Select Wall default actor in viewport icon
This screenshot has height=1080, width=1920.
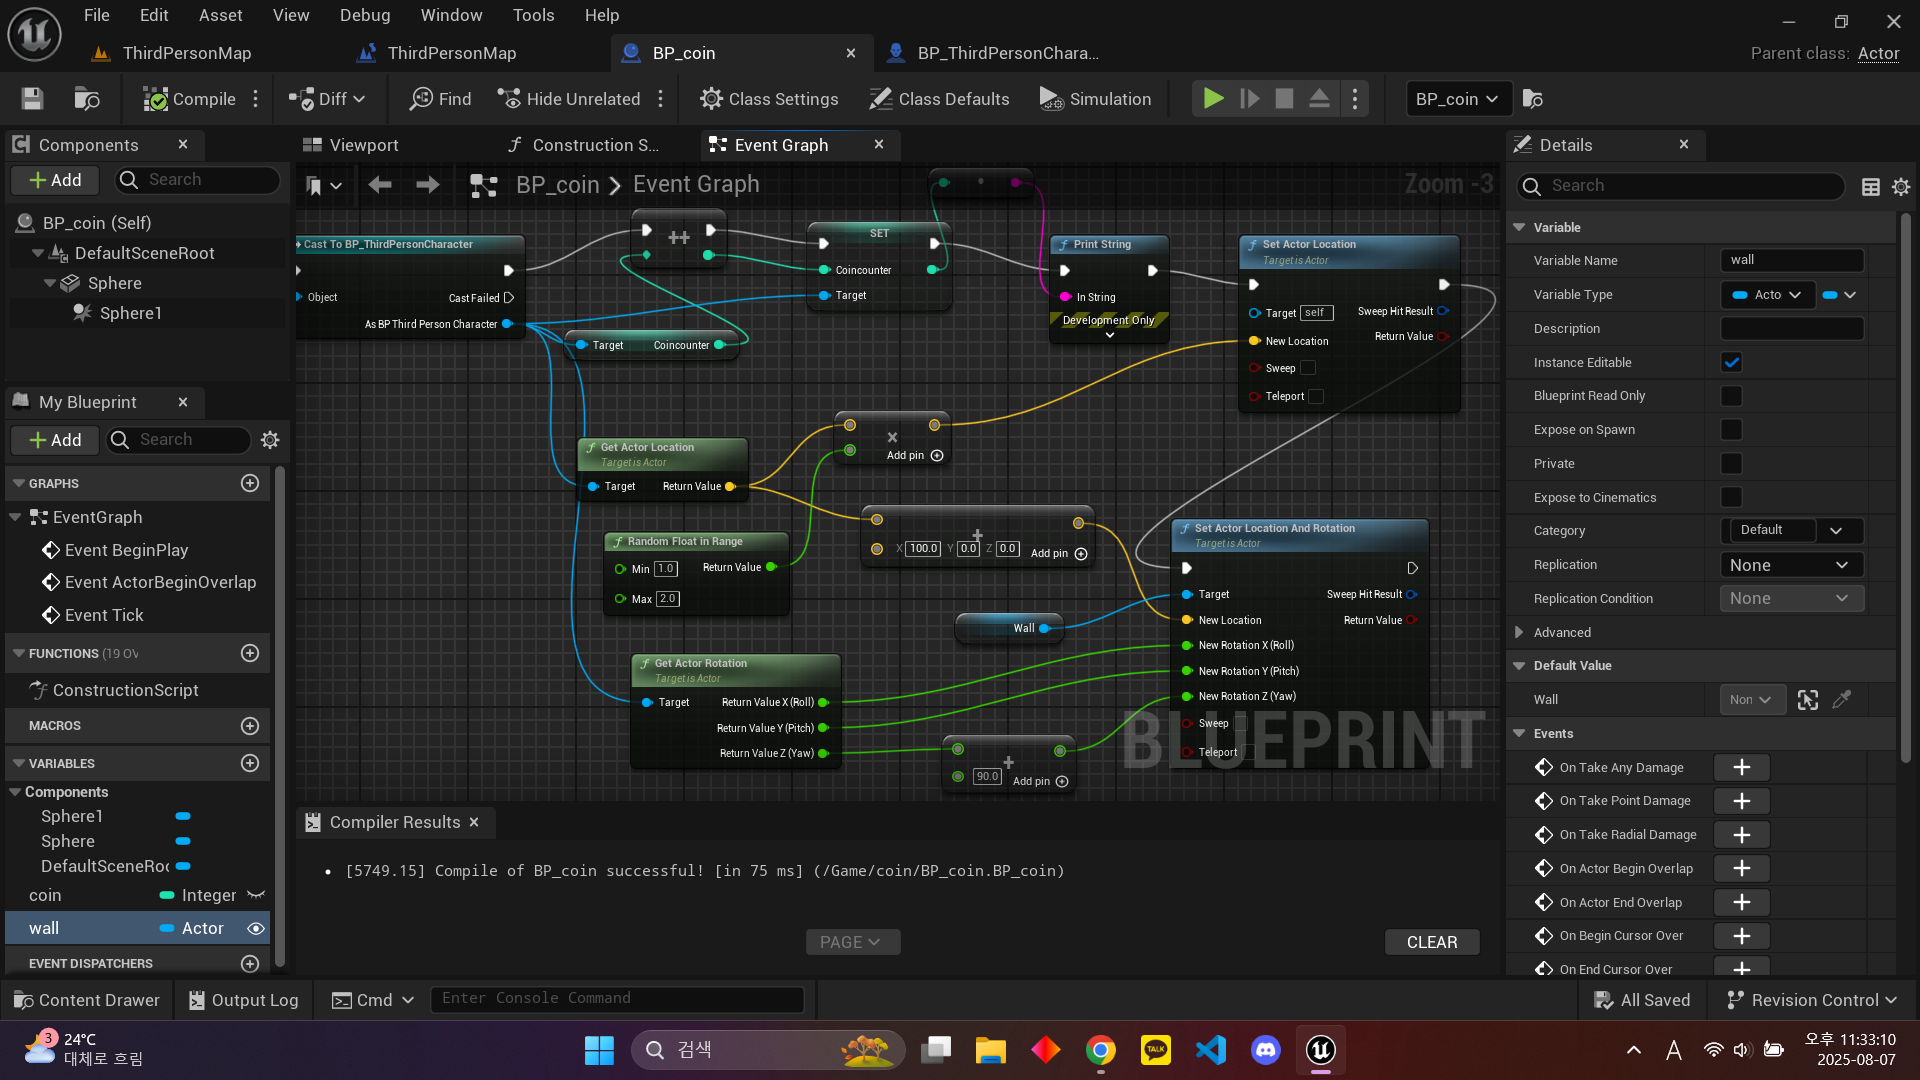(1808, 700)
